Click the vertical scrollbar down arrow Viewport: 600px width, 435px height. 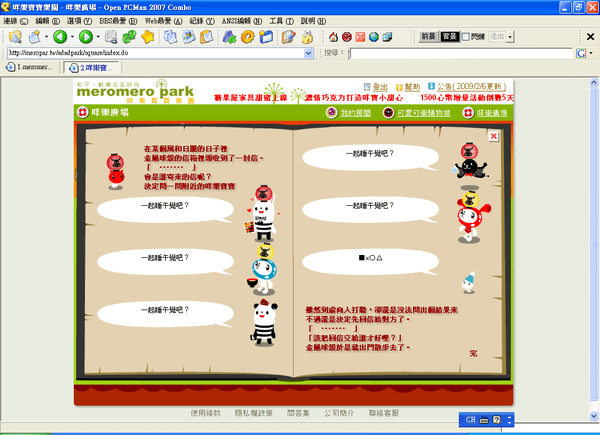tap(593, 415)
